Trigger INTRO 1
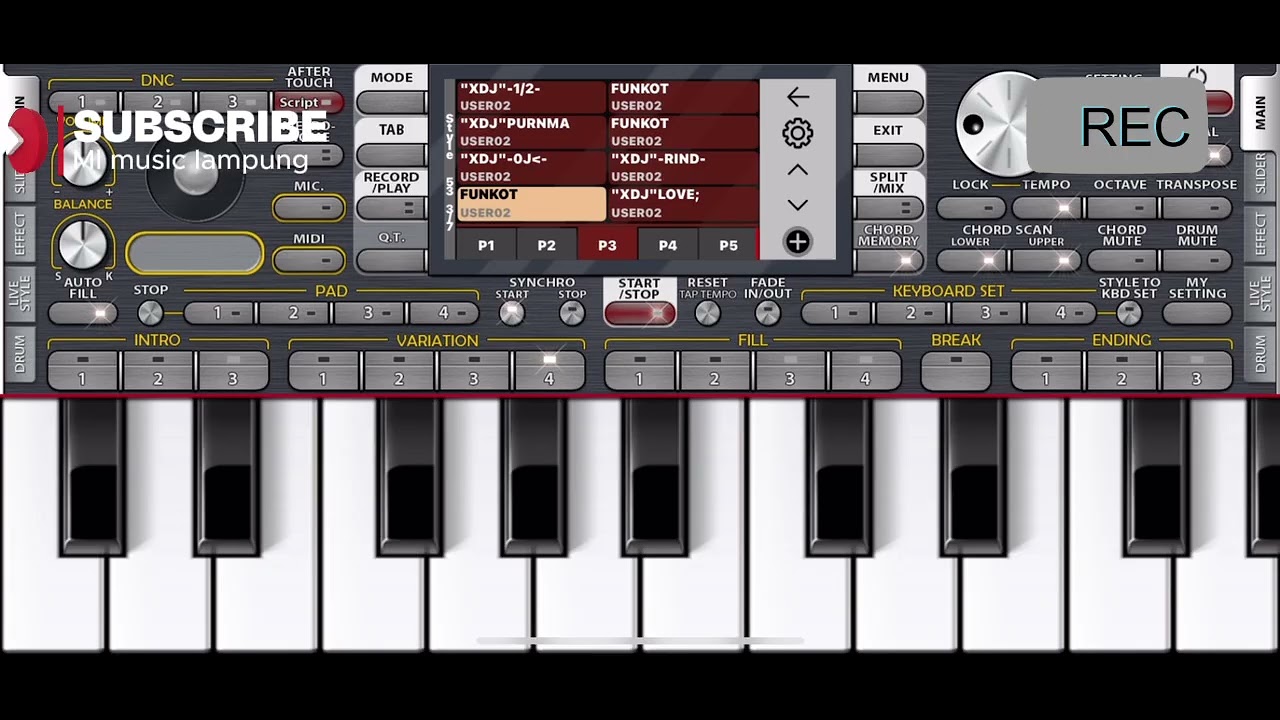1280x720 pixels. (83, 370)
